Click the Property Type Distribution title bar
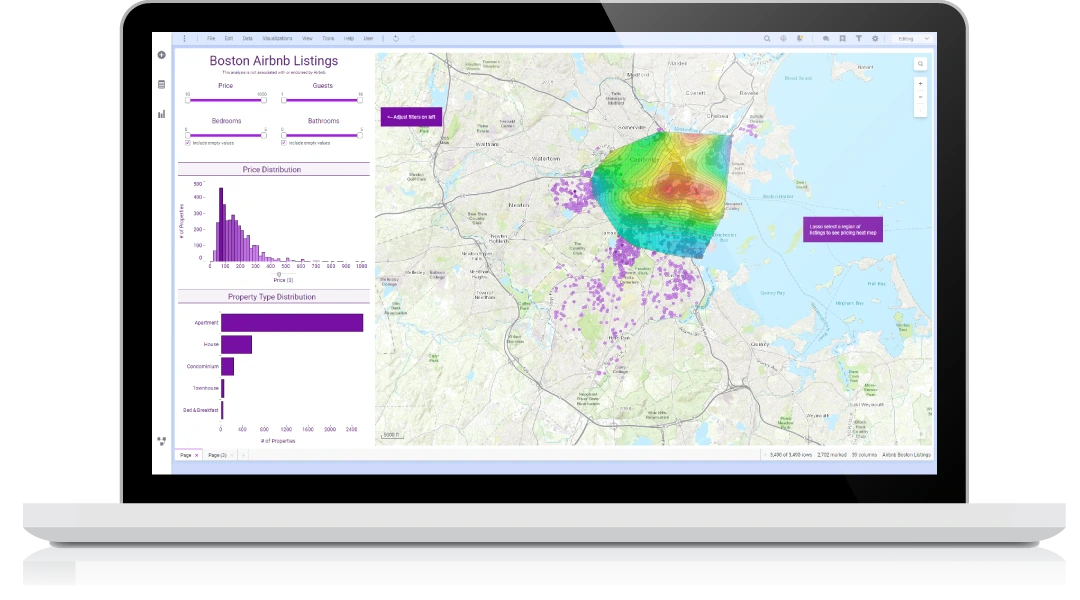Image resolution: width=1080 pixels, height=600 pixels. click(273, 297)
